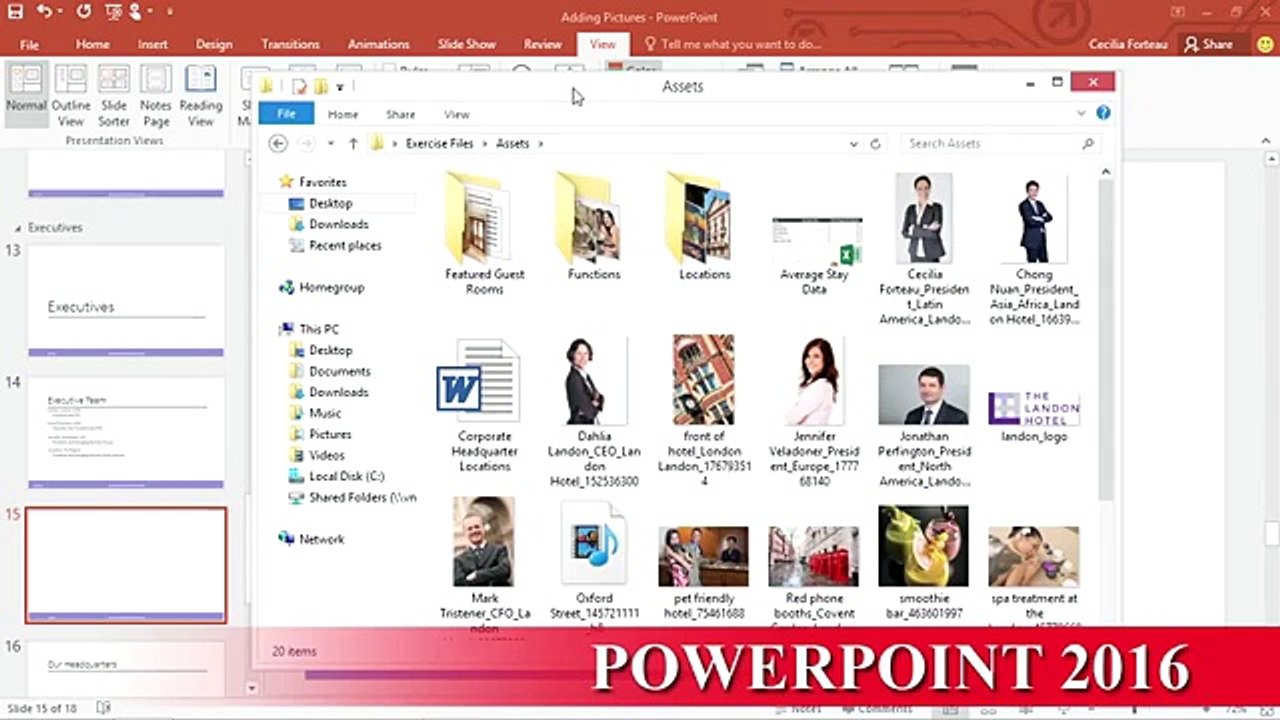Open the address bar history dropdown
This screenshot has width=1280, height=720.
pyautogui.click(x=853, y=144)
